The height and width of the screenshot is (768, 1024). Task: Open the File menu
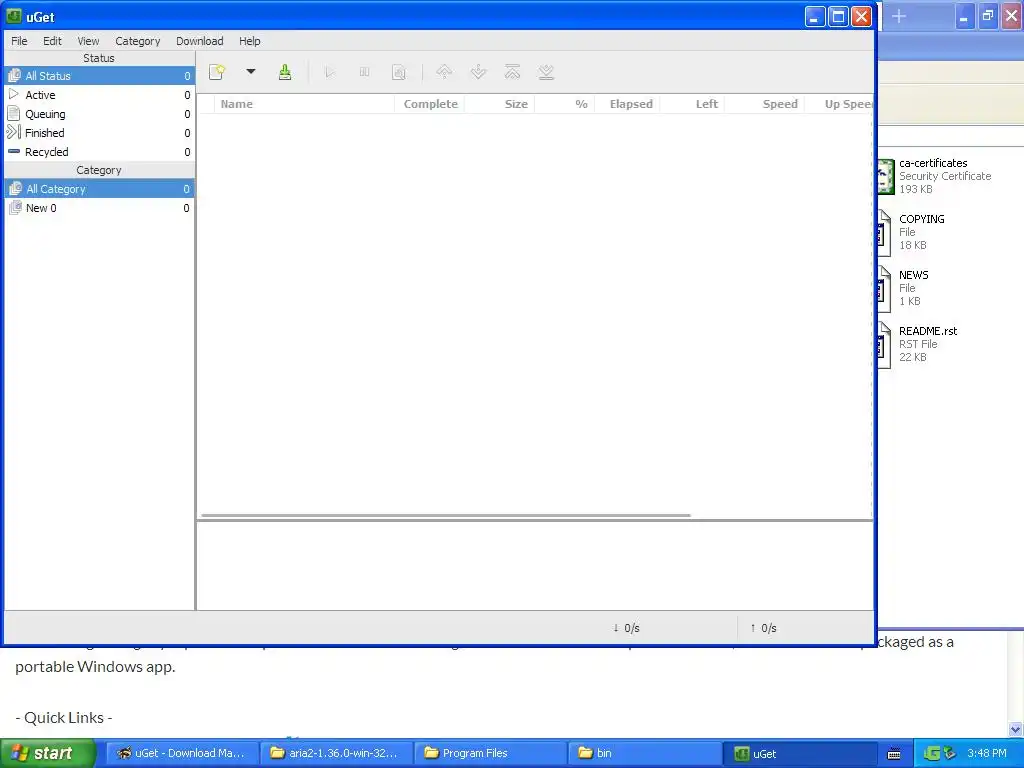pyautogui.click(x=19, y=40)
